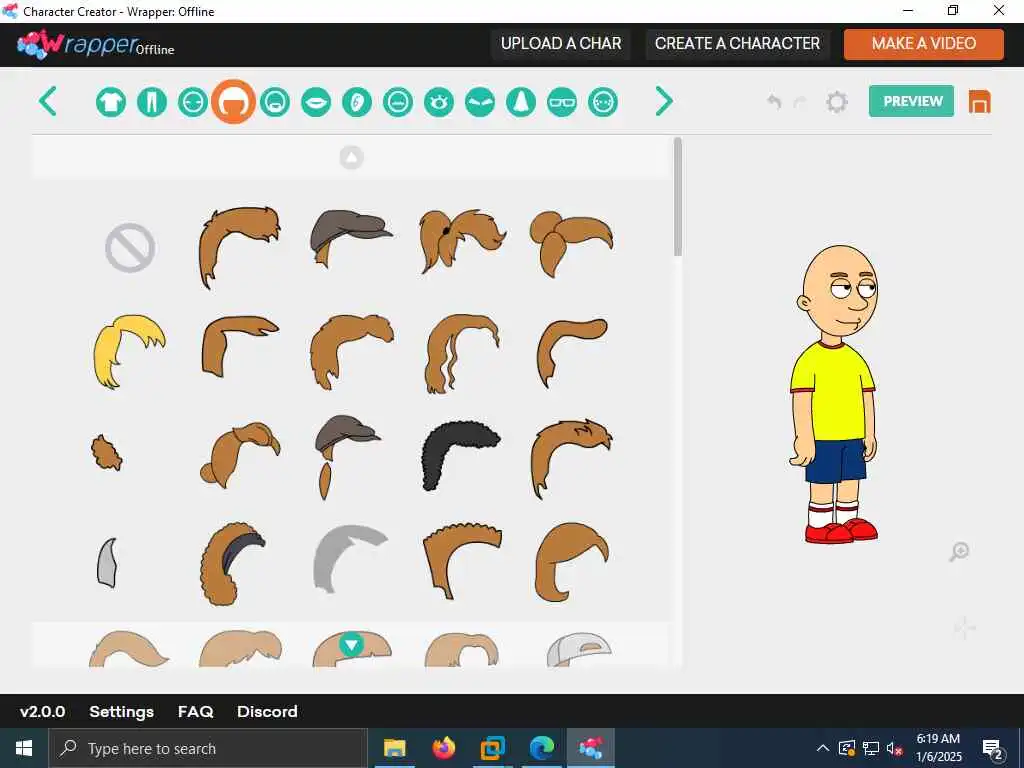Screen dimensions: 1024x768
Task: Open the FAQ footer link
Action: [195, 711]
